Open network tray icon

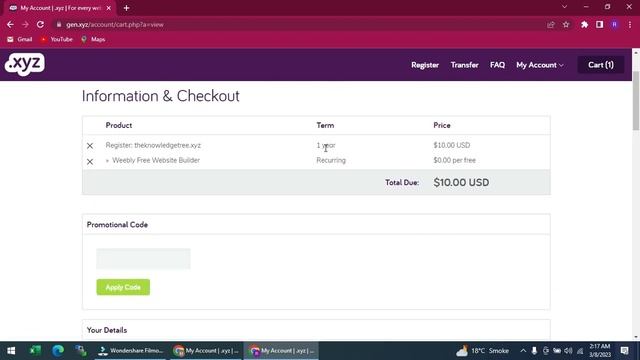580,351
